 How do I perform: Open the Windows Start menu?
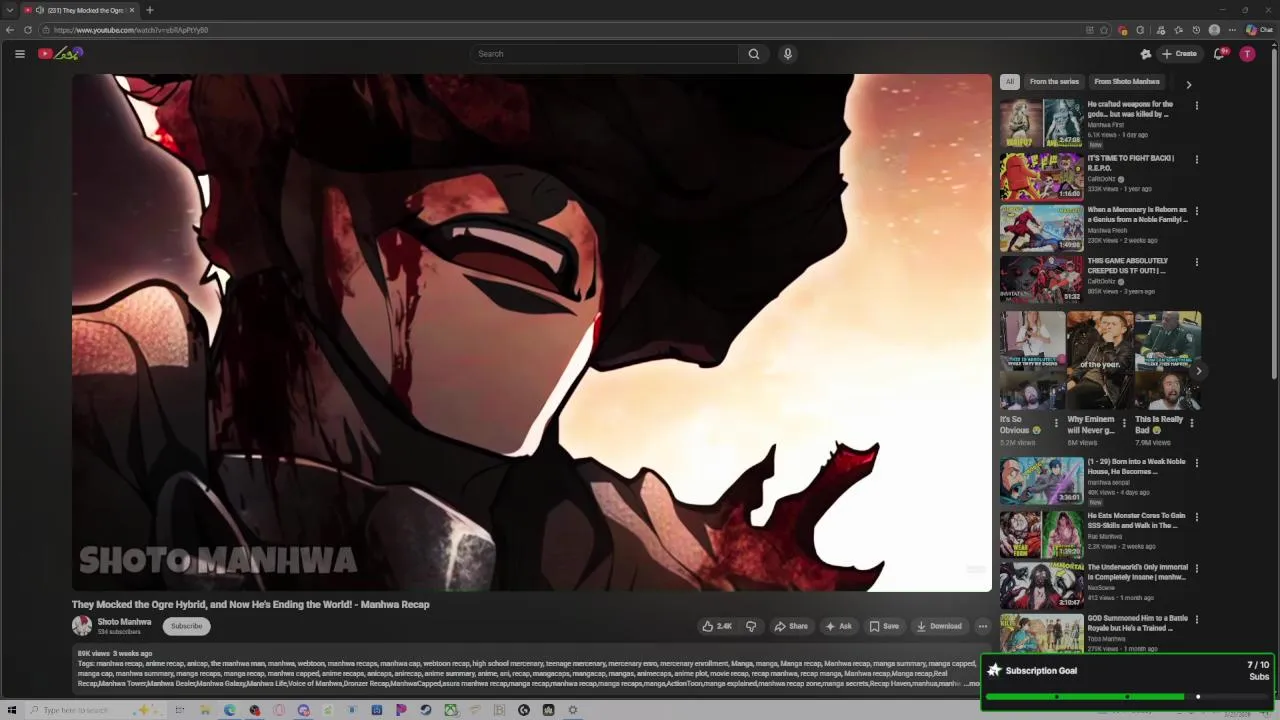point(12,710)
